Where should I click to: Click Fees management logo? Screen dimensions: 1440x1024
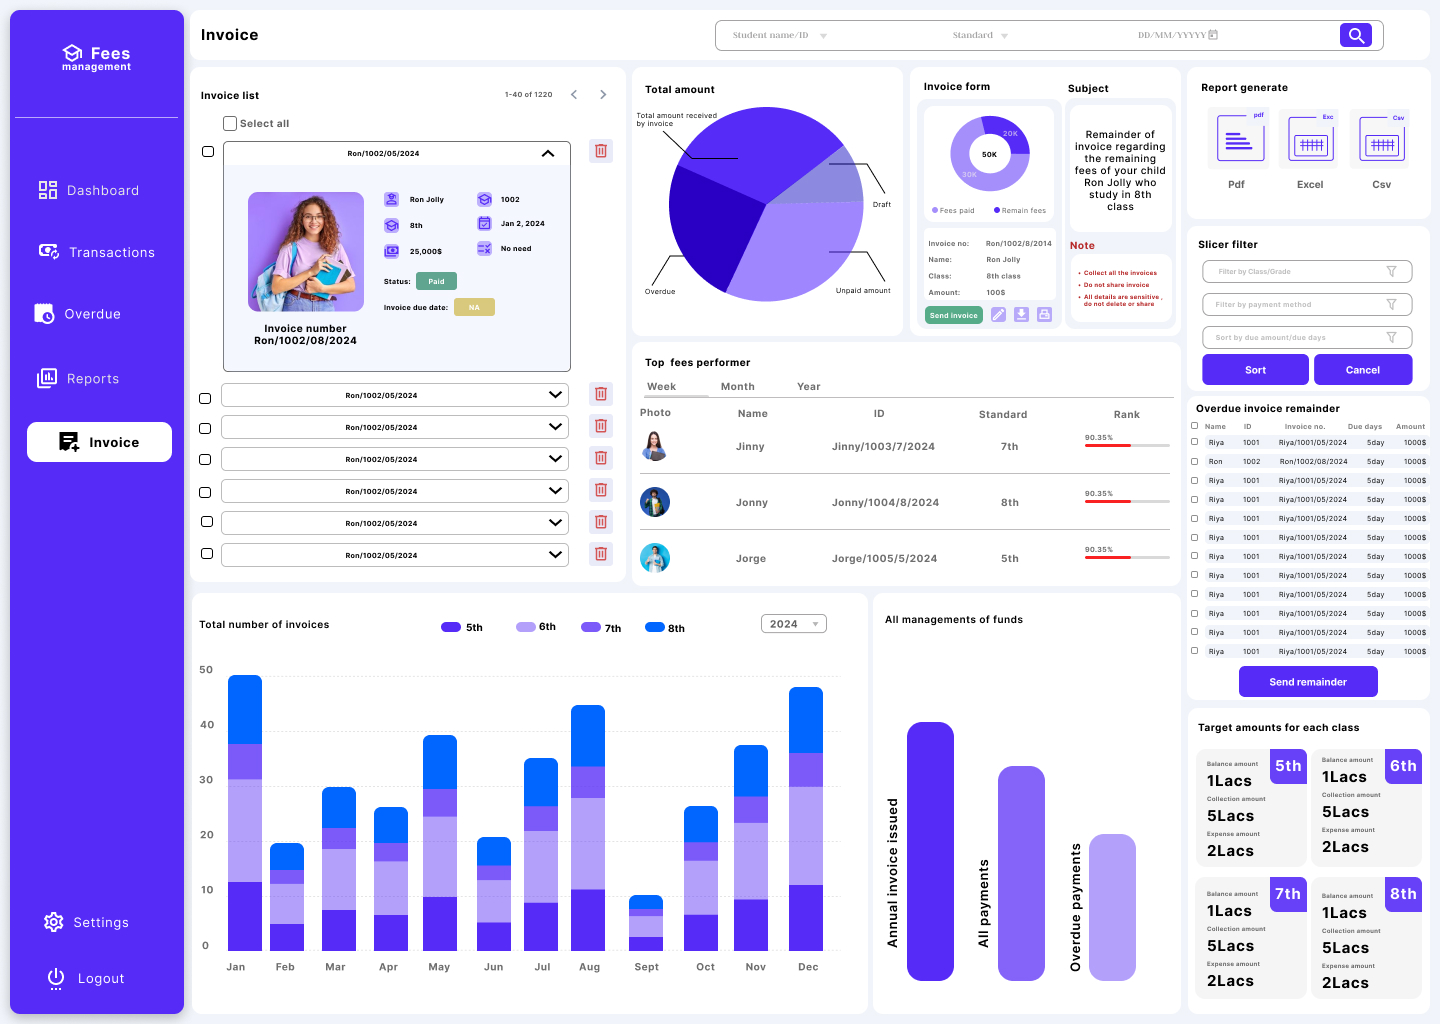tap(97, 58)
